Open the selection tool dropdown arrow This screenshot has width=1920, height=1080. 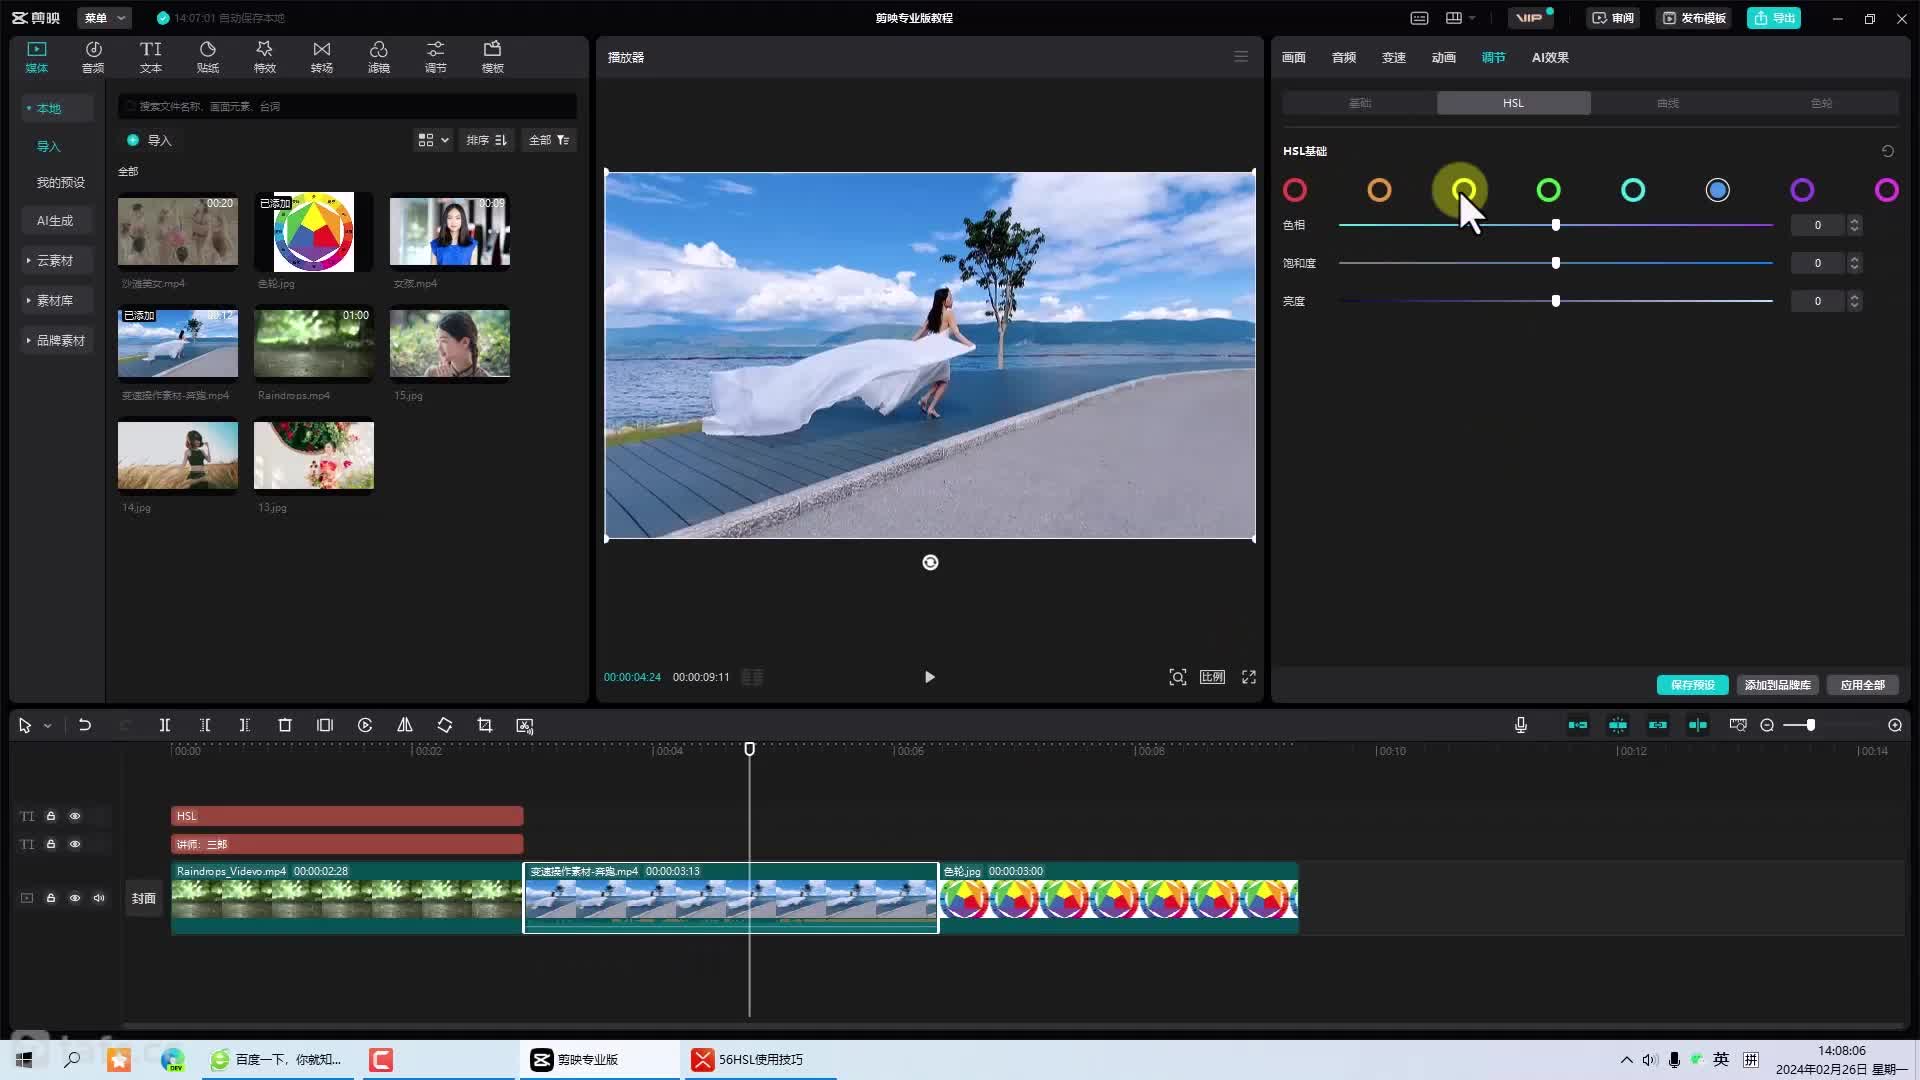(48, 726)
